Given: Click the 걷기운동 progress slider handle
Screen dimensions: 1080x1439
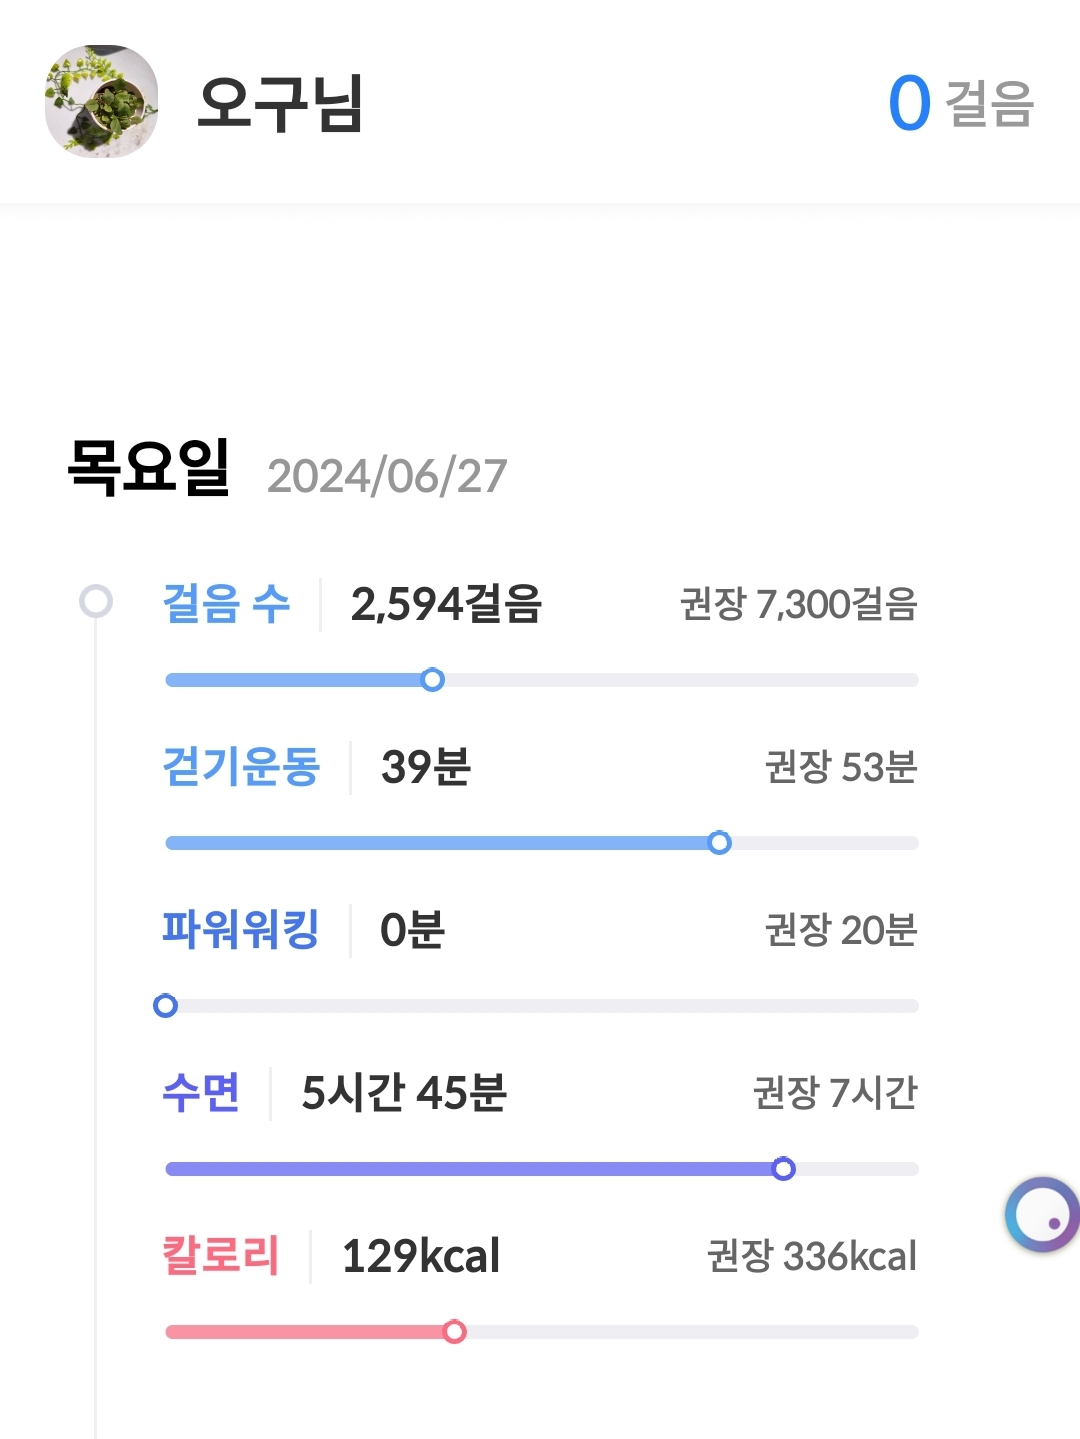Looking at the screenshot, I should tap(719, 843).
